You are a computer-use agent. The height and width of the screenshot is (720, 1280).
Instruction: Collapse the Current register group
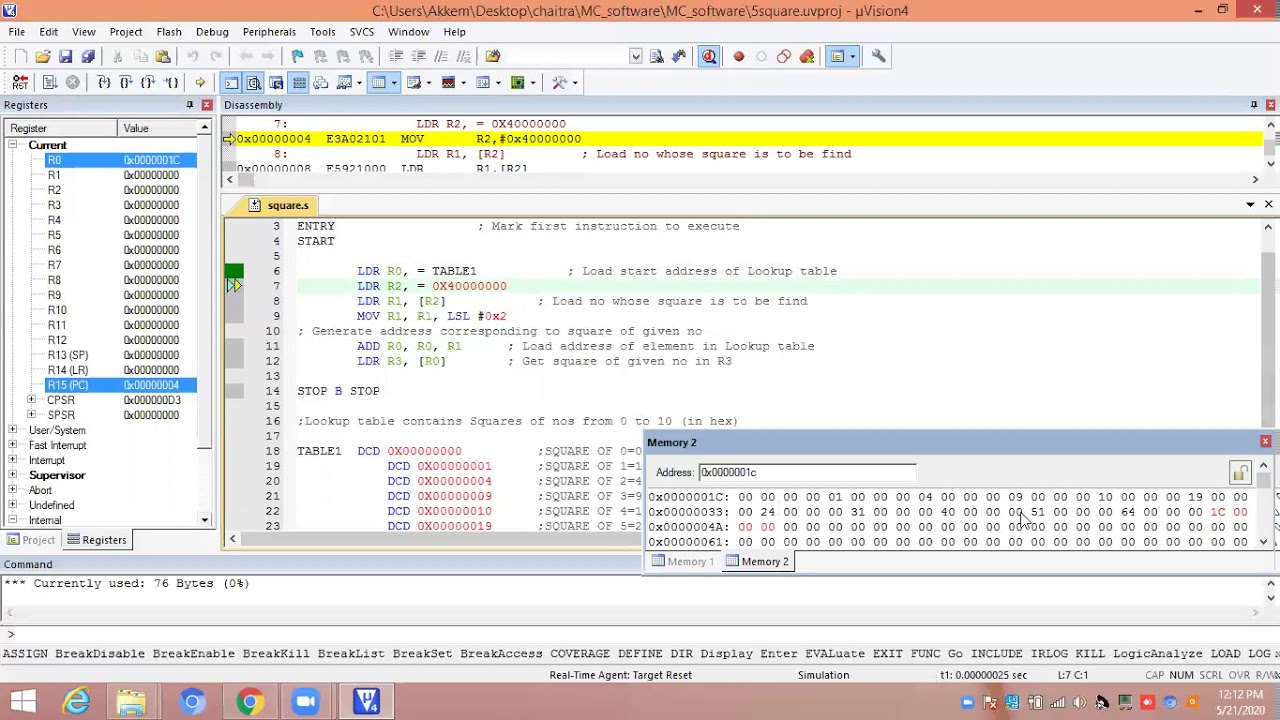tap(13, 145)
